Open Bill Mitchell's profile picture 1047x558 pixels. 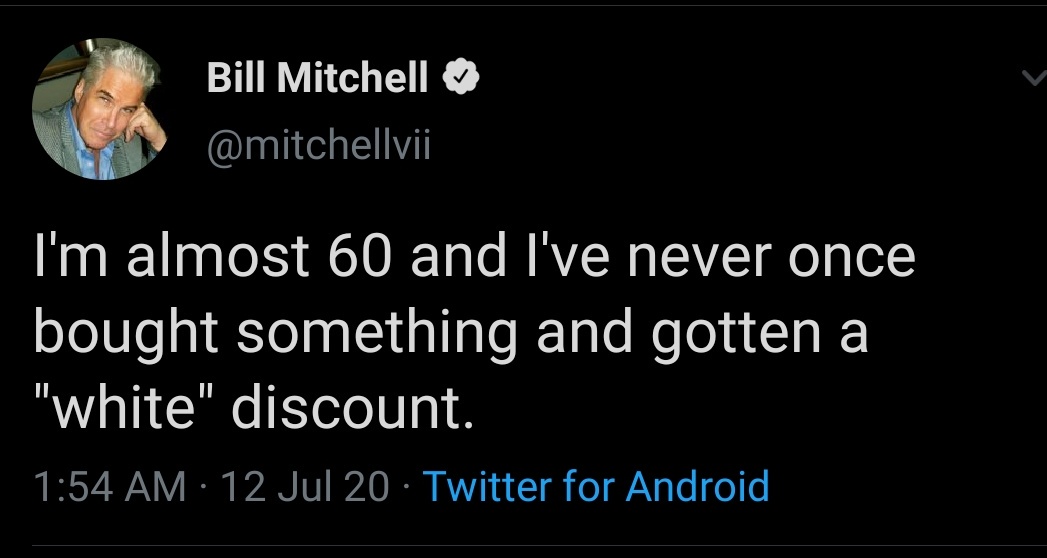97,109
